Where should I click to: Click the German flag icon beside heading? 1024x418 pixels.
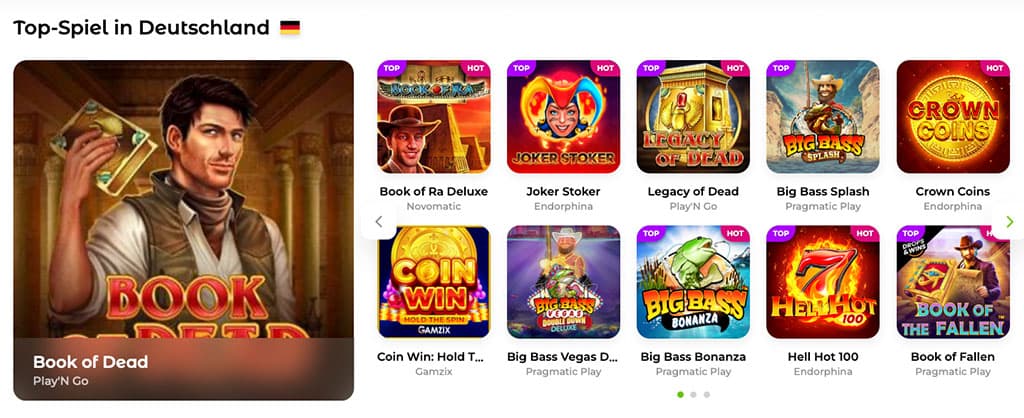[290, 27]
